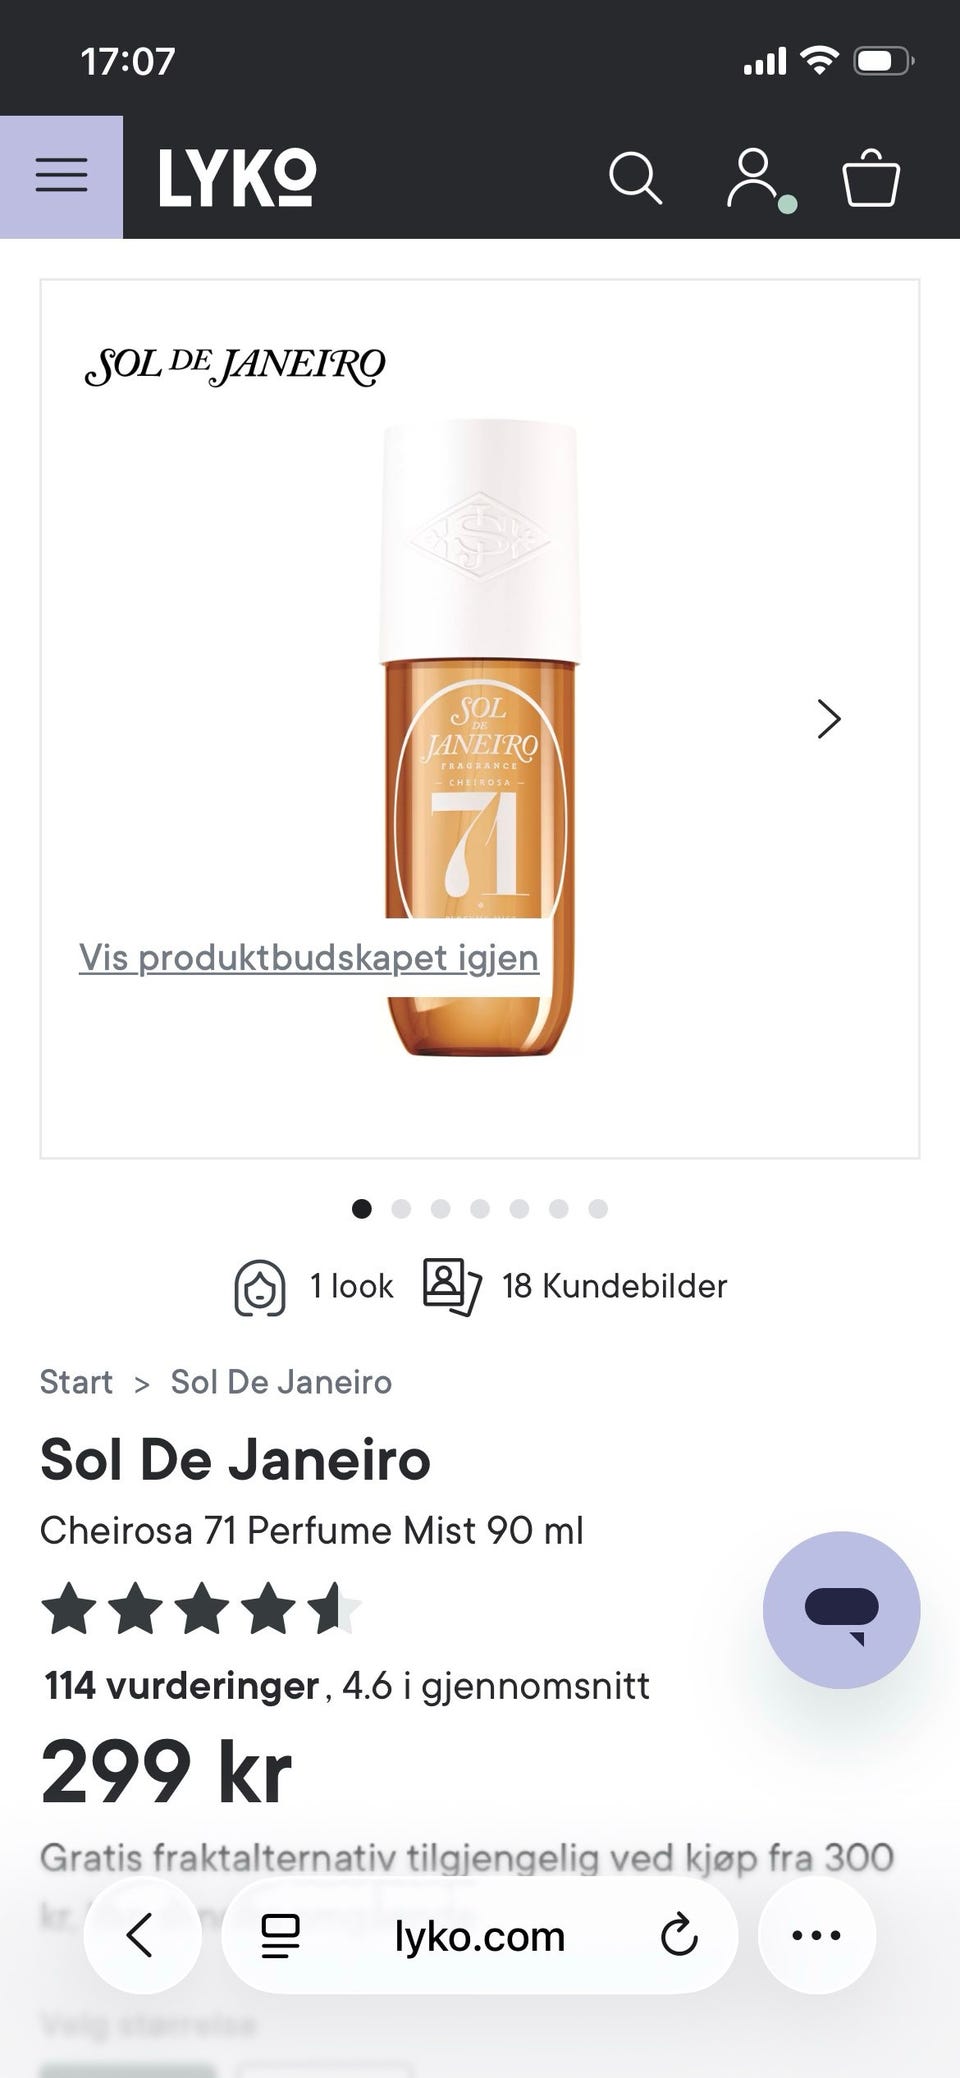Open the browser tabs/reader icon
This screenshot has width=960, height=2078.
point(280,1935)
